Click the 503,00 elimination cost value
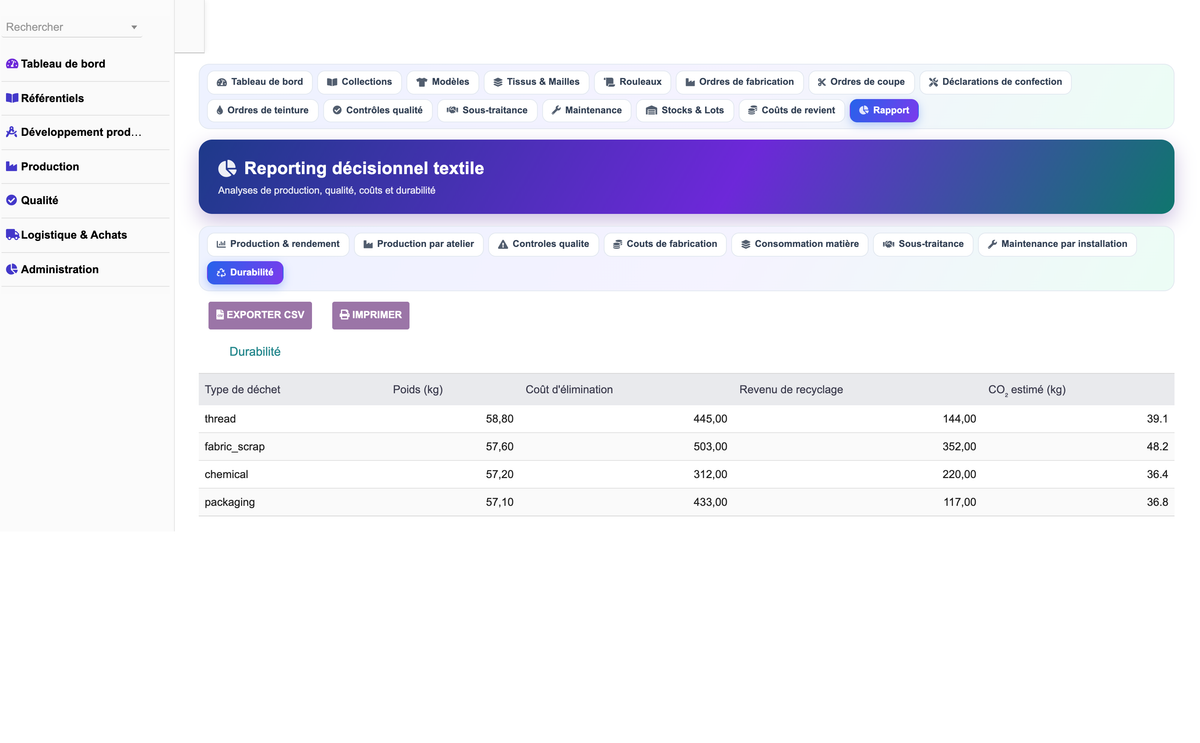This screenshot has width=1200, height=743. [x=710, y=447]
